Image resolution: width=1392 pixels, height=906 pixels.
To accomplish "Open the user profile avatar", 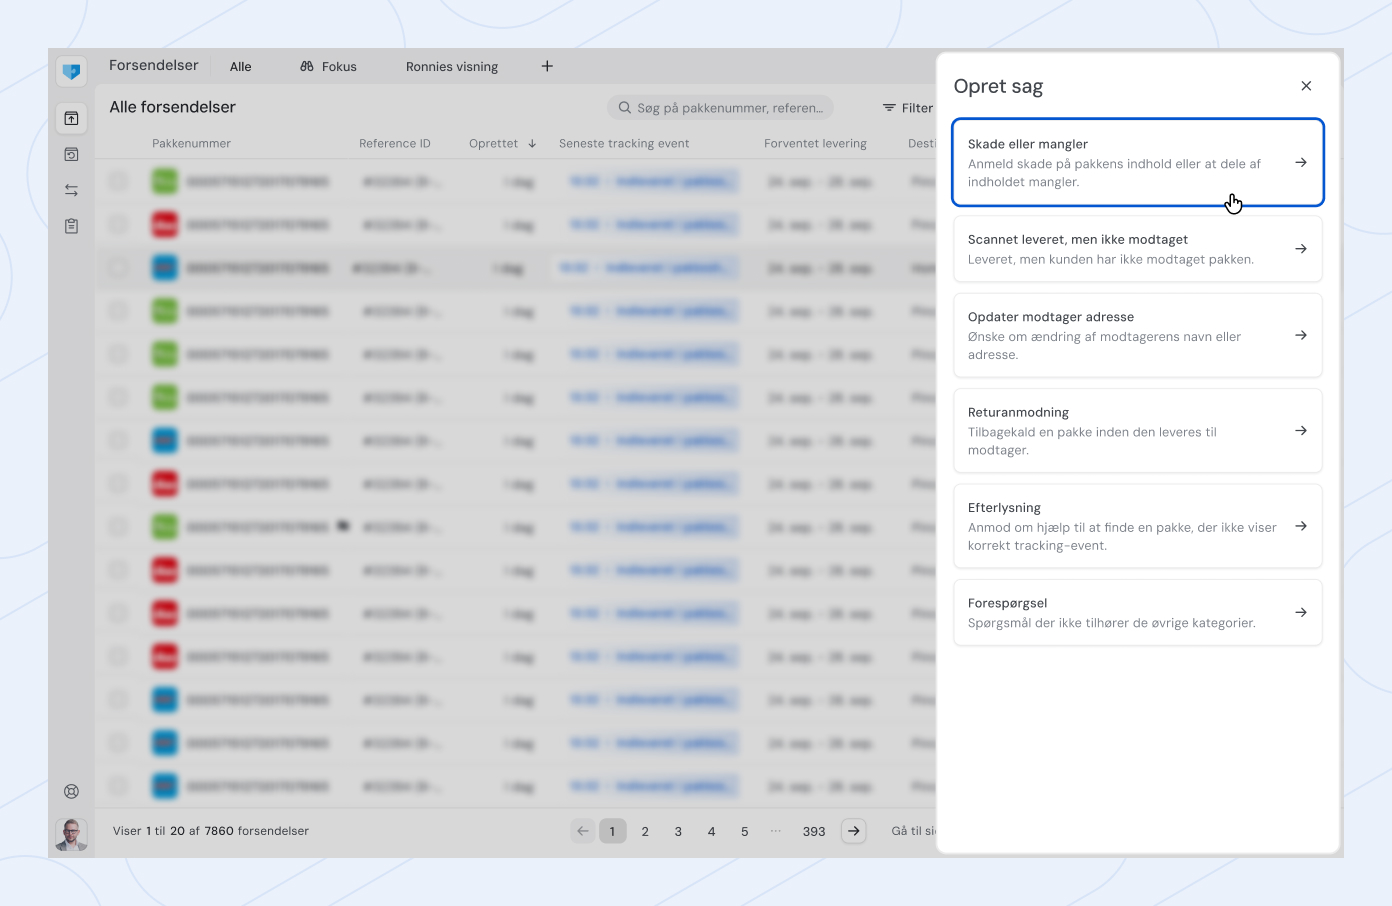I will (x=71, y=833).
